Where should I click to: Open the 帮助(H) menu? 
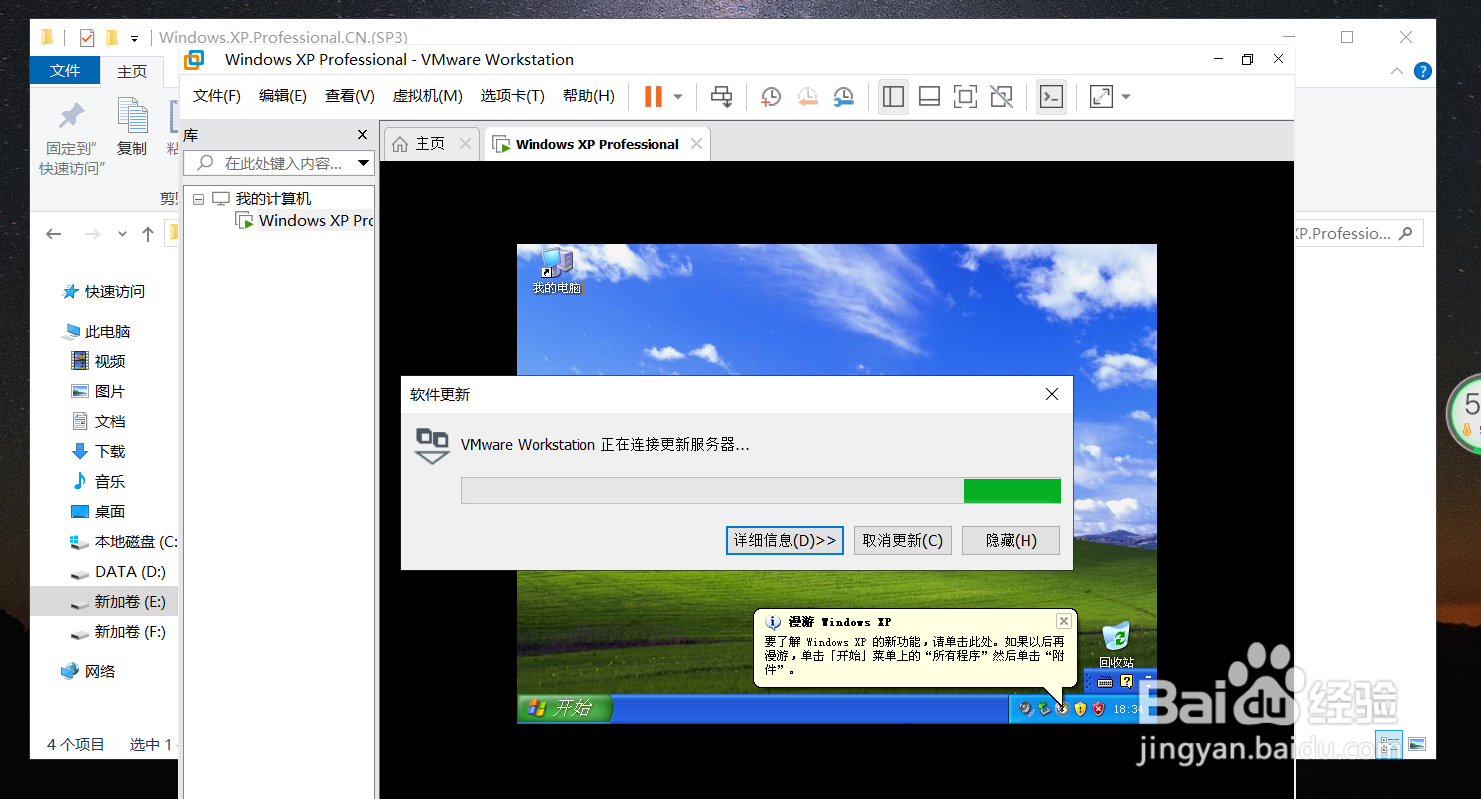(x=589, y=96)
